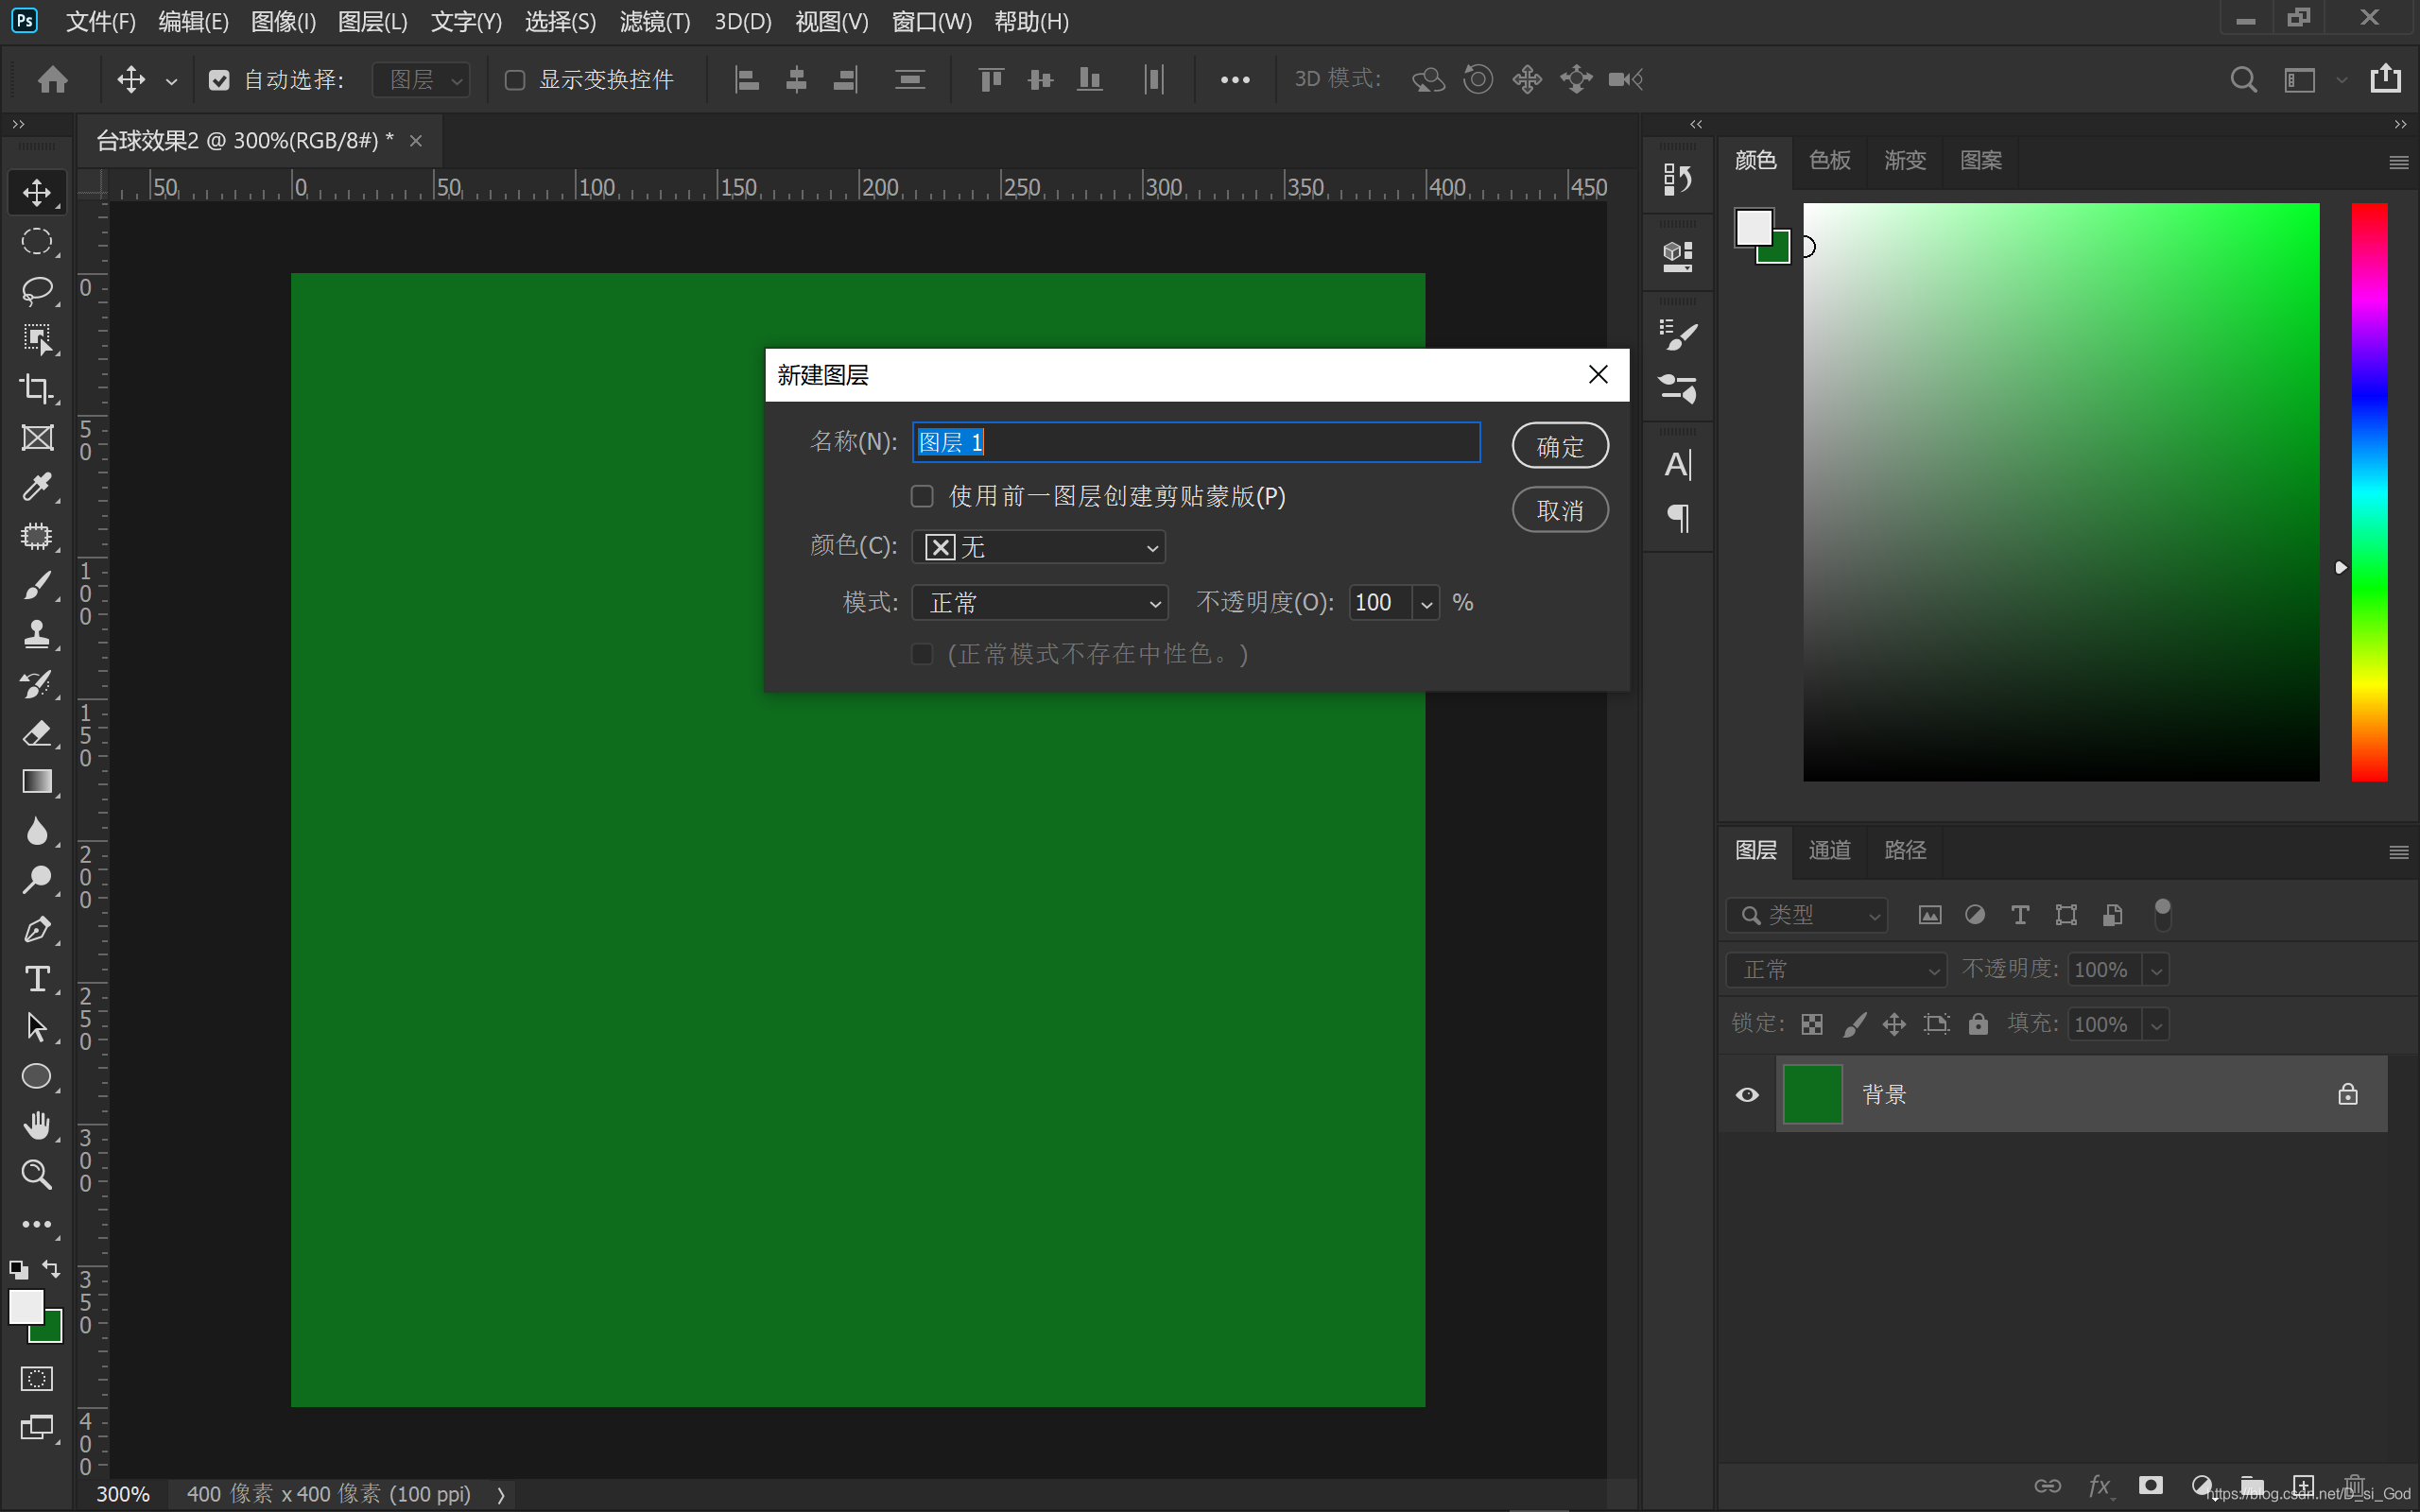2420x1512 pixels.
Task: Toggle 自动选择 checkbox in toolbar
Action: [221, 78]
